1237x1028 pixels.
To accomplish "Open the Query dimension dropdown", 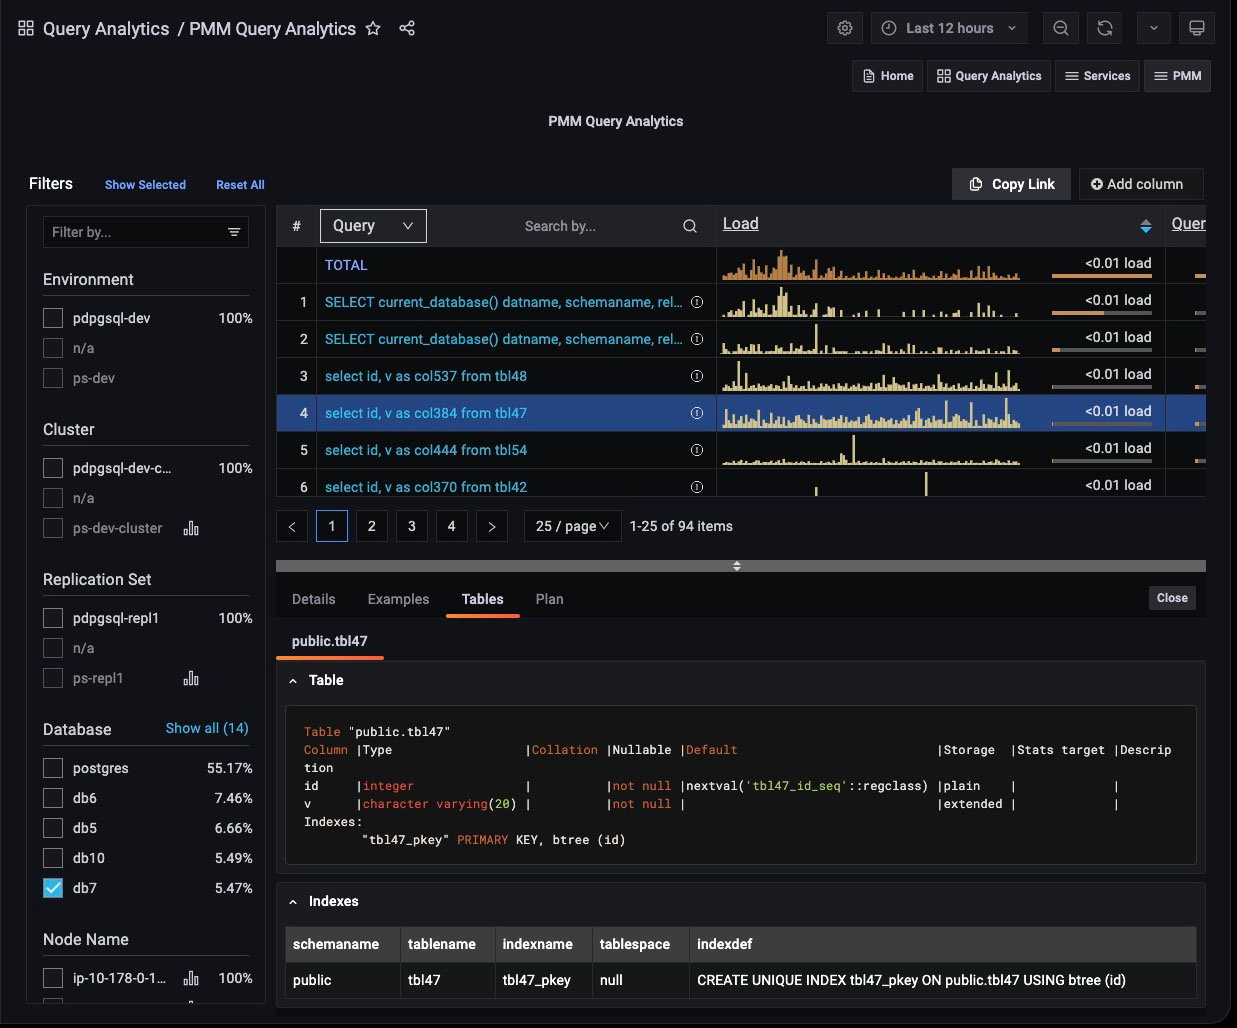I will tap(373, 226).
